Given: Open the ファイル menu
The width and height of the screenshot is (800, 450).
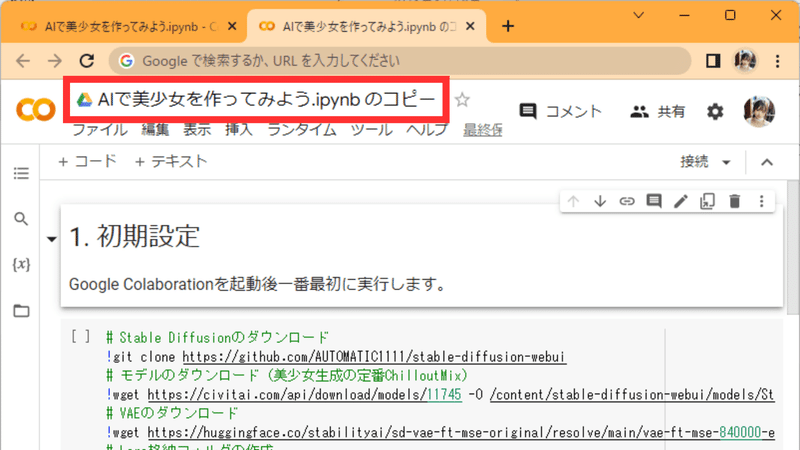Looking at the screenshot, I should (100, 130).
